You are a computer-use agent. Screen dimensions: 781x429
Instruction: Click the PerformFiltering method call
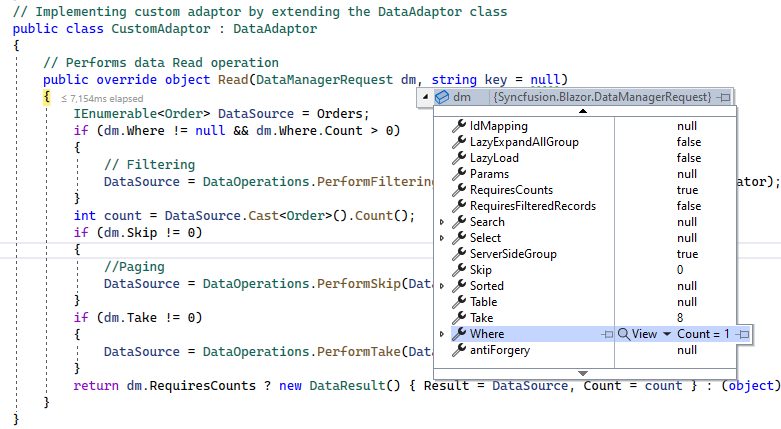376,182
